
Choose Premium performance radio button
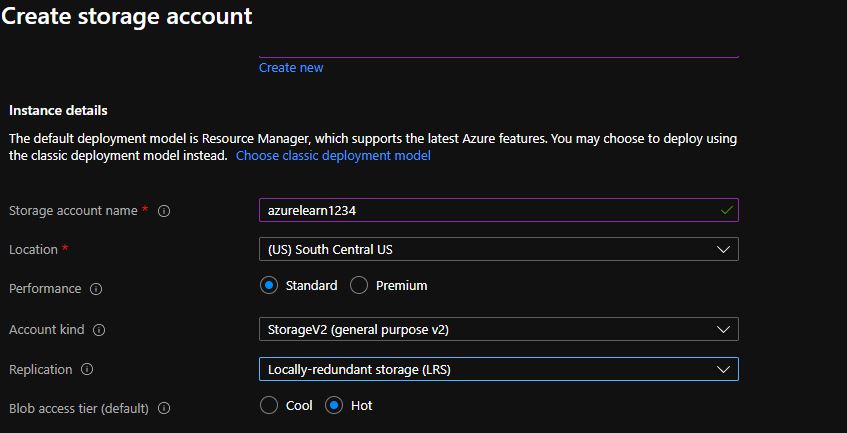[359, 285]
